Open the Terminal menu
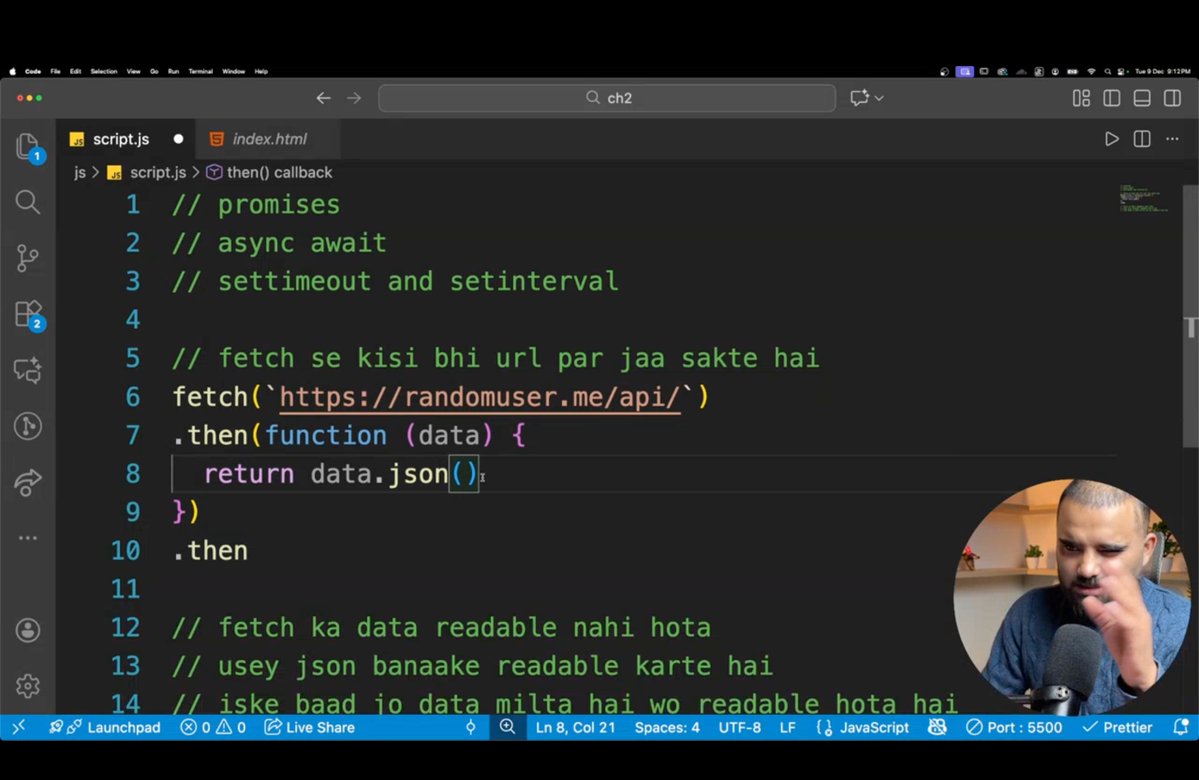Viewport: 1199px width, 780px height. (200, 71)
